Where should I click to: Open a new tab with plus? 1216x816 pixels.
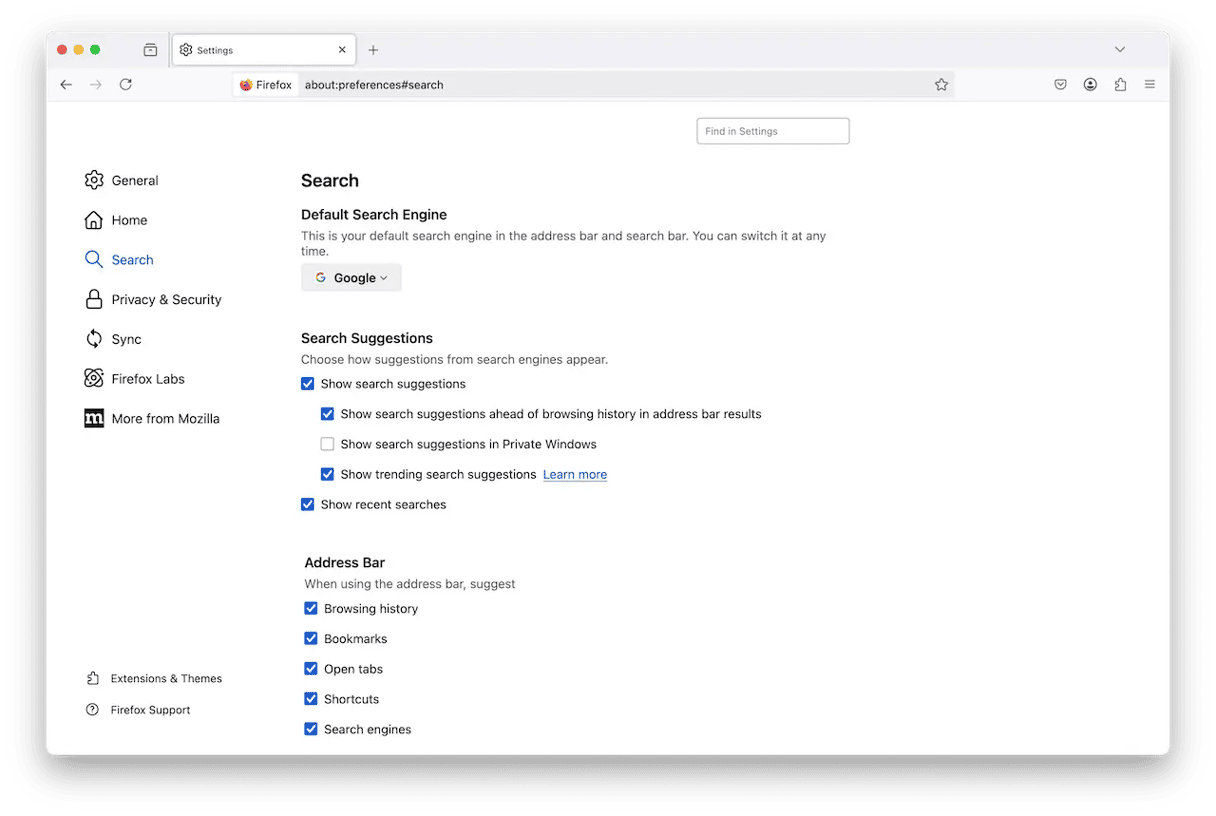pyautogui.click(x=373, y=50)
